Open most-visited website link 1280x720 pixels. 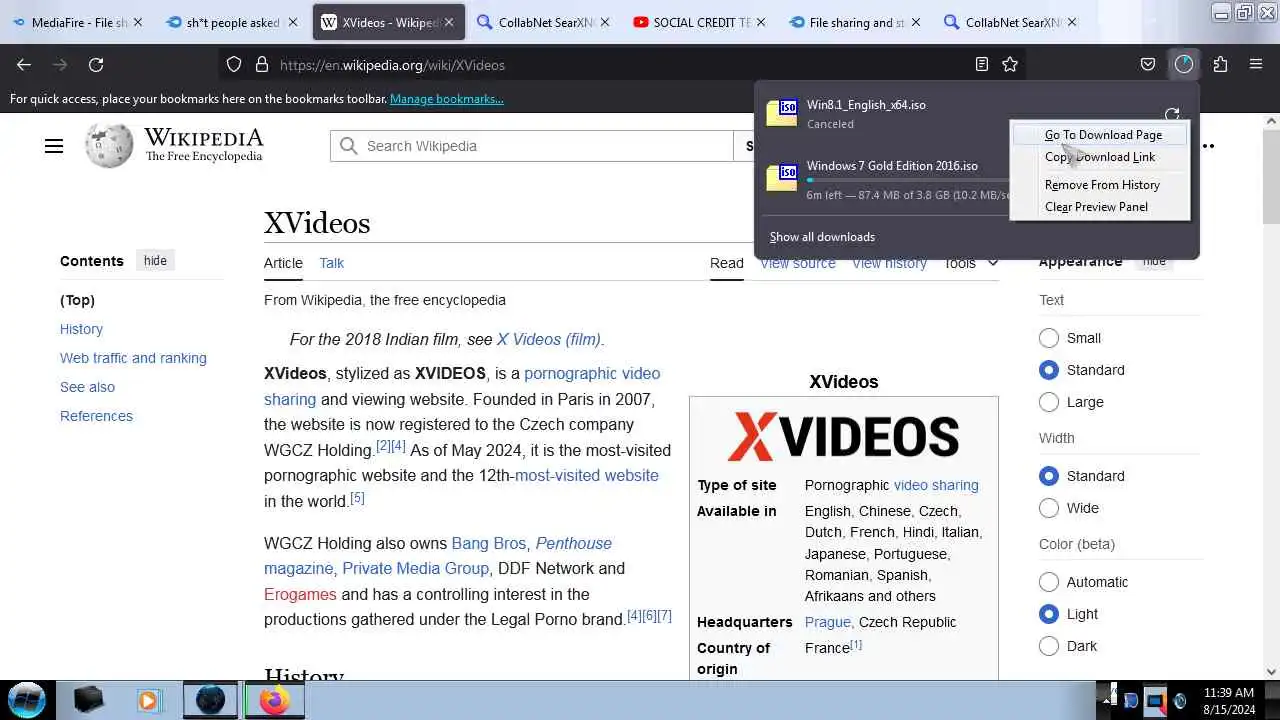point(587,476)
